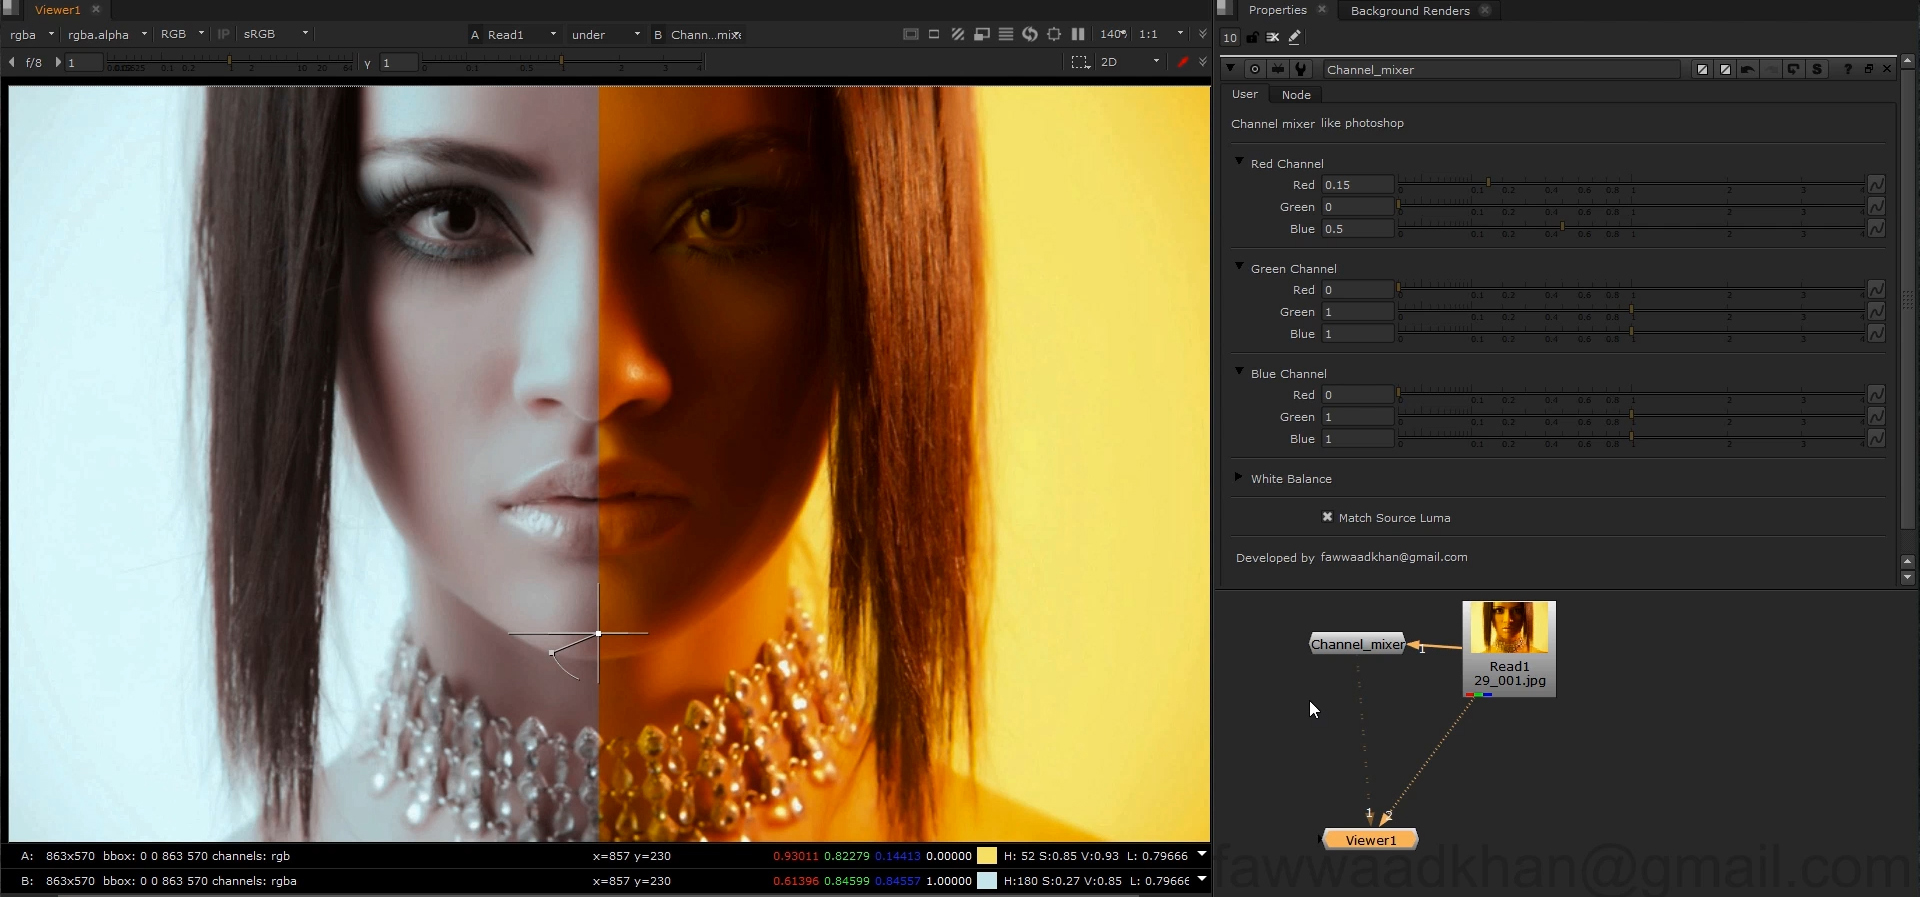This screenshot has width=1920, height=897.
Task: Click the clear all panels icon
Action: coord(1273,37)
